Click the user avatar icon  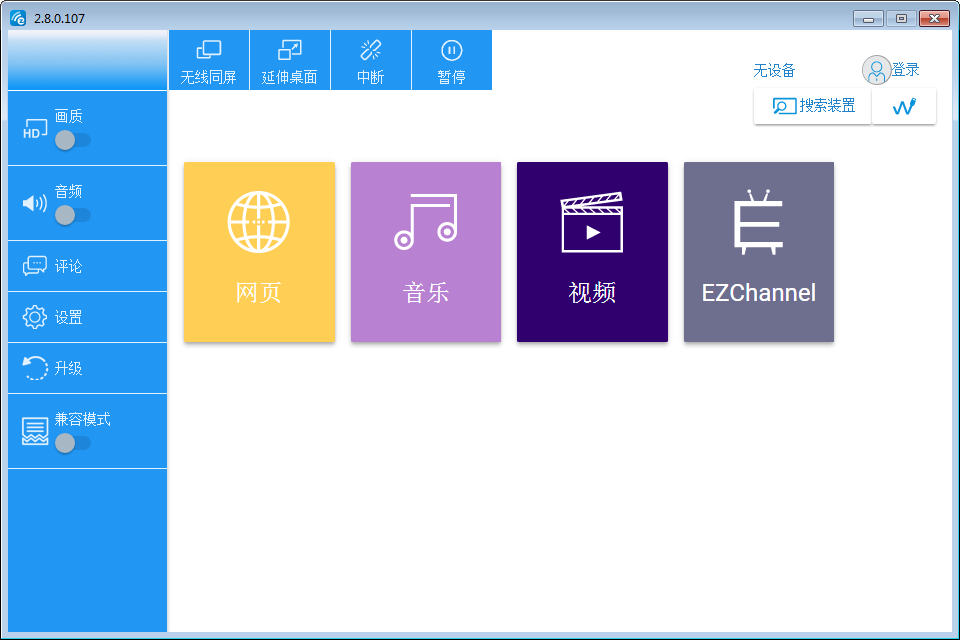click(x=876, y=70)
